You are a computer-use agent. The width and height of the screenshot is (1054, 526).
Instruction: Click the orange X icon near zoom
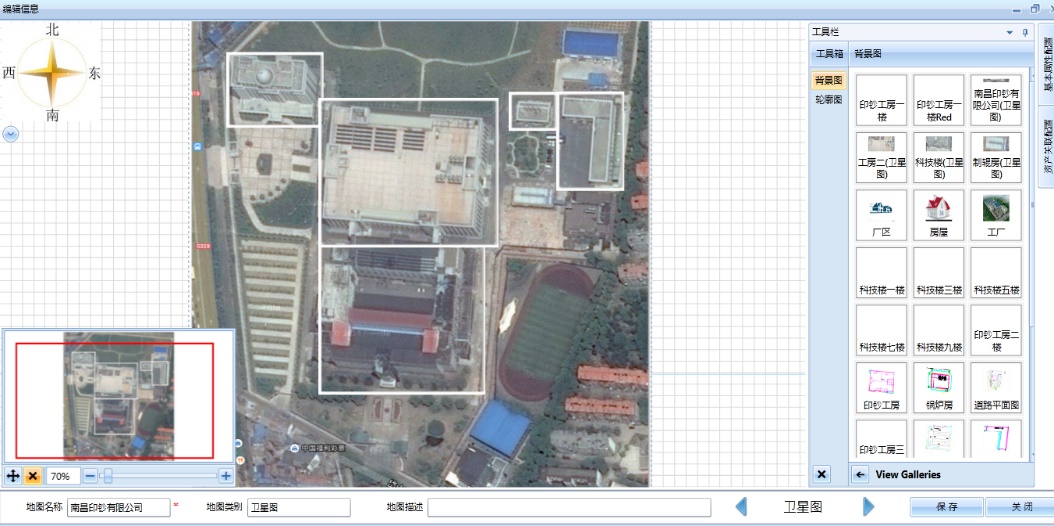pyautogui.click(x=33, y=476)
